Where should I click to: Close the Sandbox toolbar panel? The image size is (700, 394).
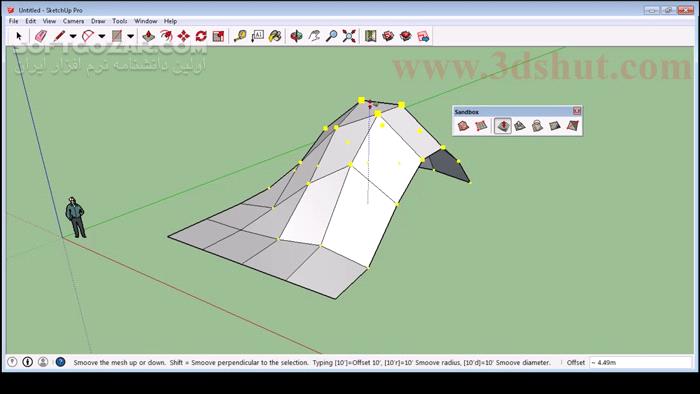[577, 111]
